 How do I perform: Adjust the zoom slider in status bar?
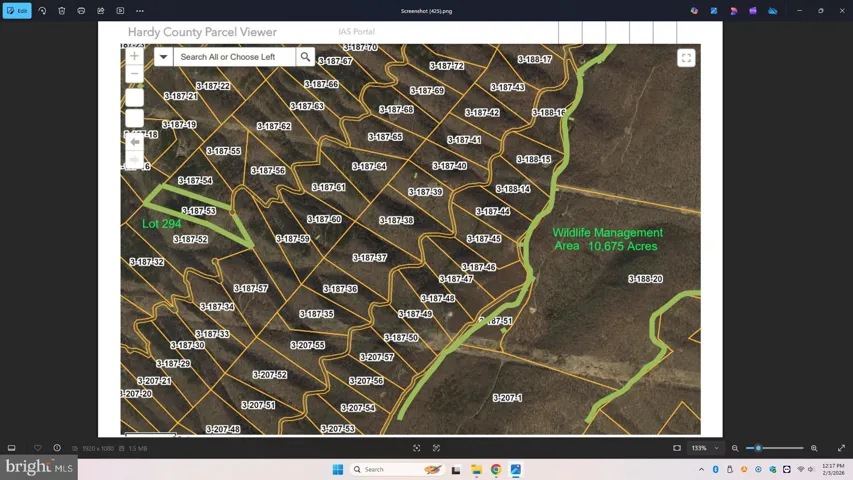759,448
